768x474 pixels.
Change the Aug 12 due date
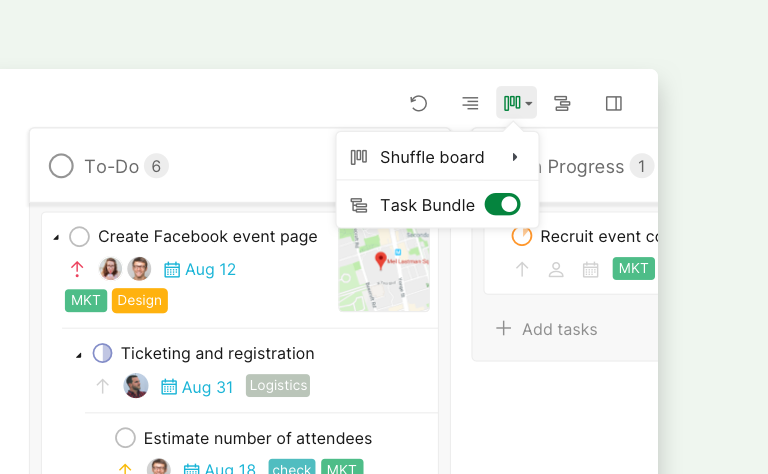pyautogui.click(x=210, y=269)
